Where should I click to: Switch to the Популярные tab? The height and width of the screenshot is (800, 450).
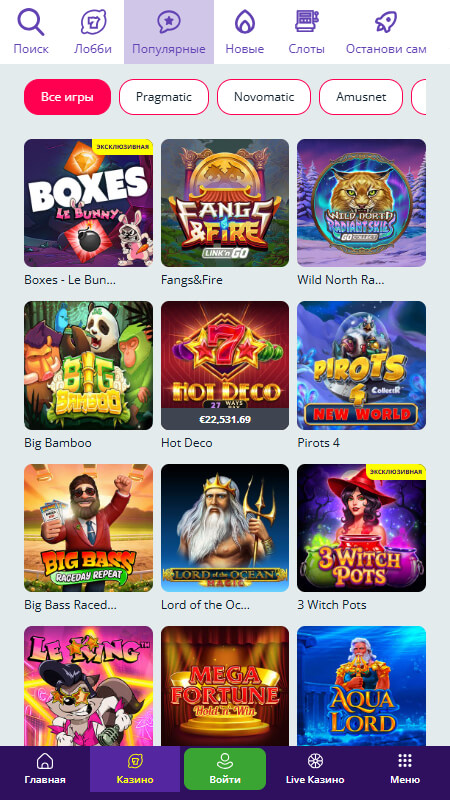point(169,32)
